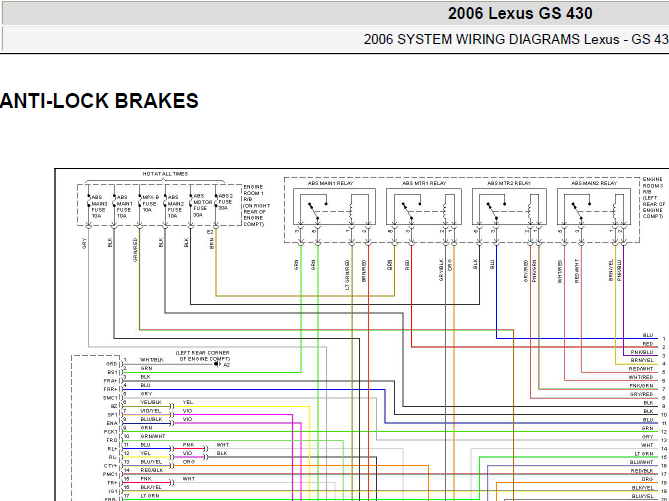Screen dimensions: 669x501
Task: Click the 'PMC1' connector pin label
Action: tap(110, 474)
